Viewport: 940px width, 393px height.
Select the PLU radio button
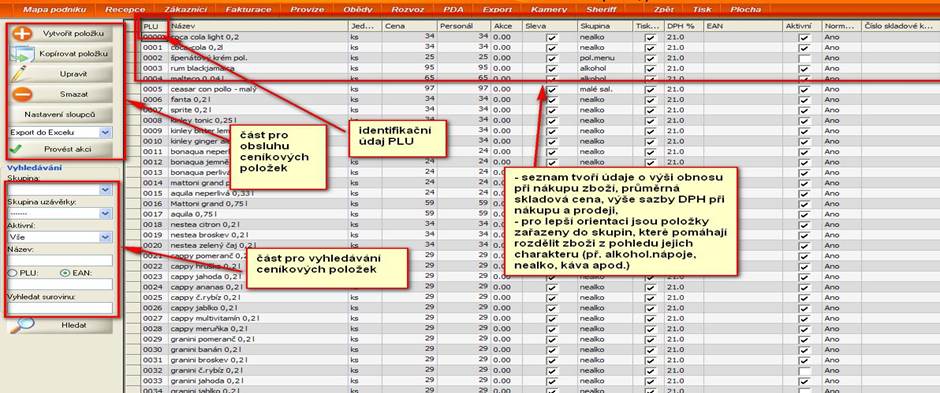(12, 273)
